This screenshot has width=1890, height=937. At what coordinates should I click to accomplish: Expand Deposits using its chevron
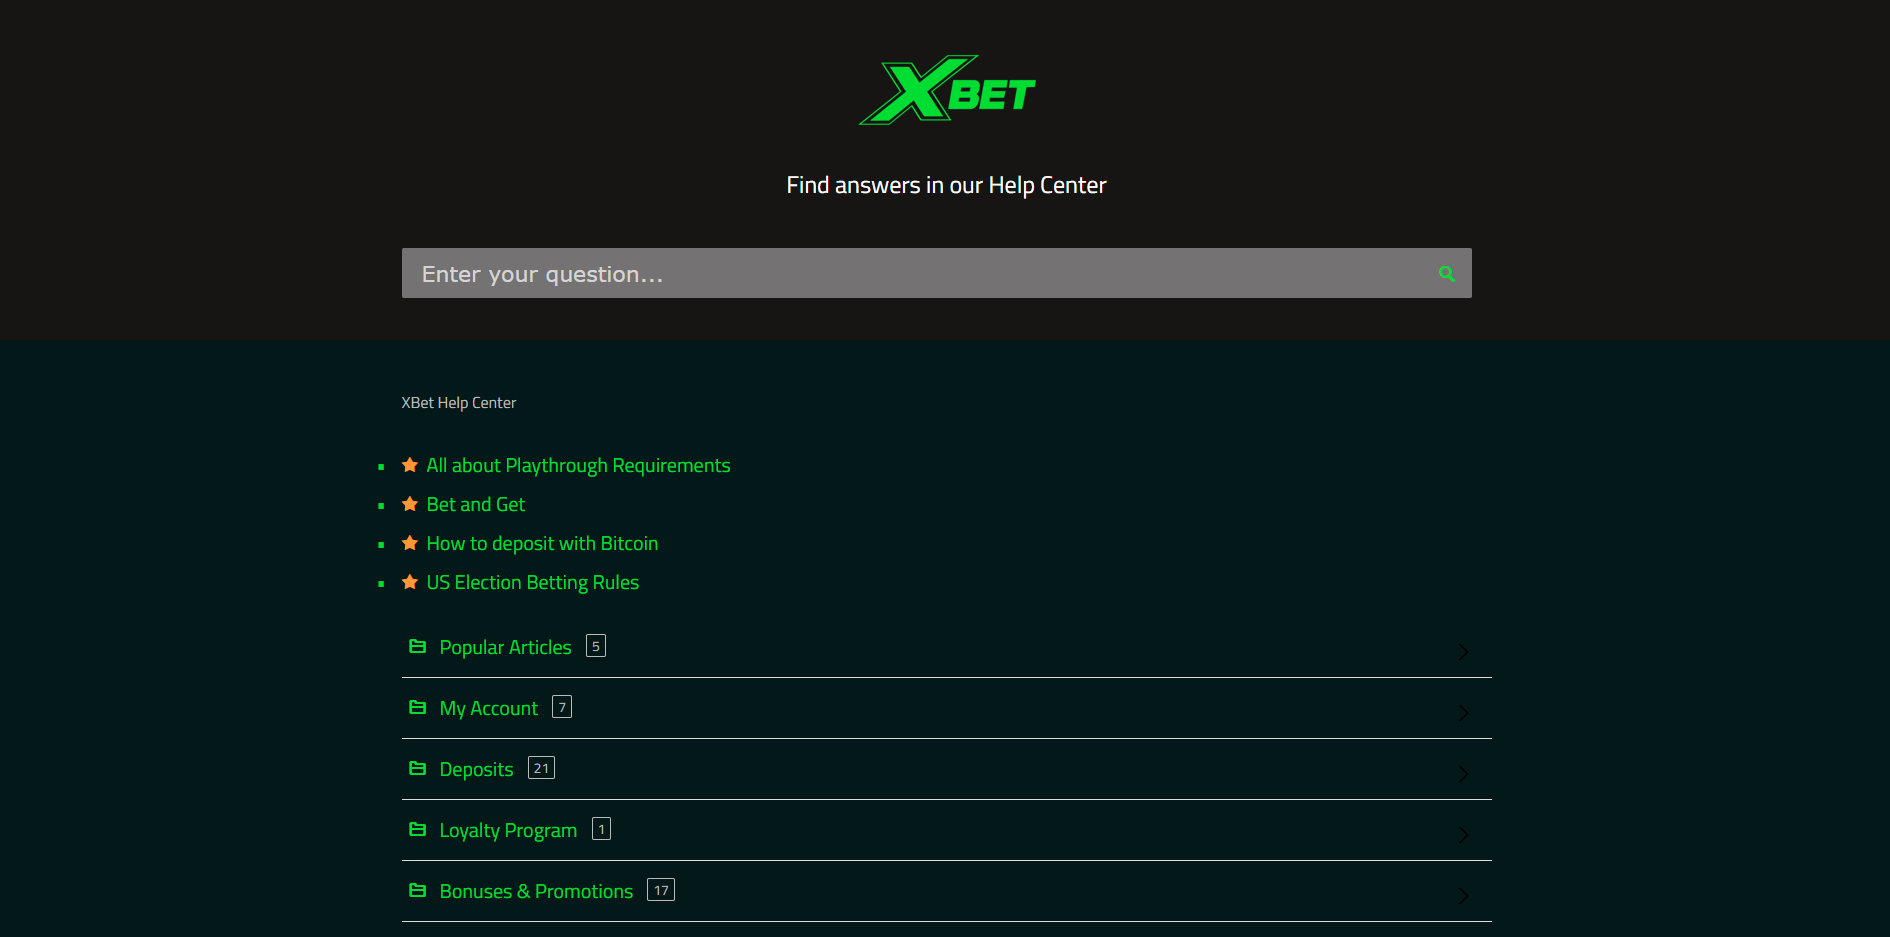tap(1463, 774)
